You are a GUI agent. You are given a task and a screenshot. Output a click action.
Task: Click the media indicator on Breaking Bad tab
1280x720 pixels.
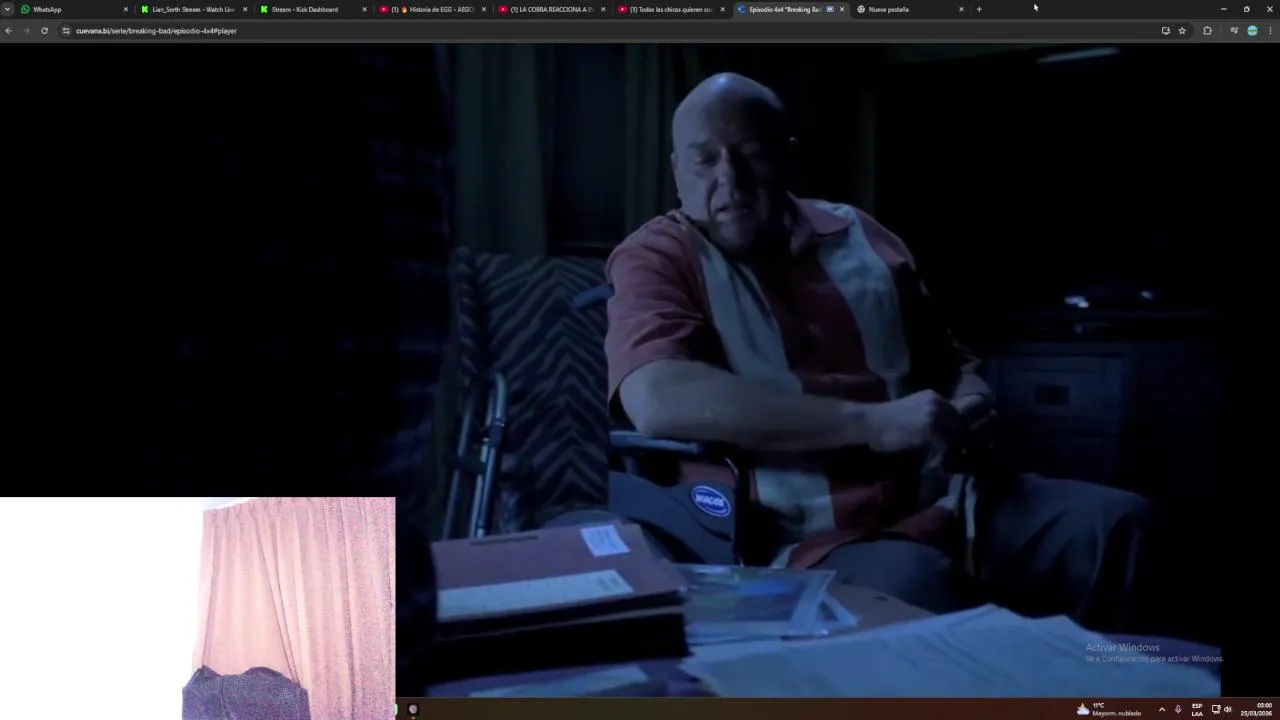pos(830,9)
